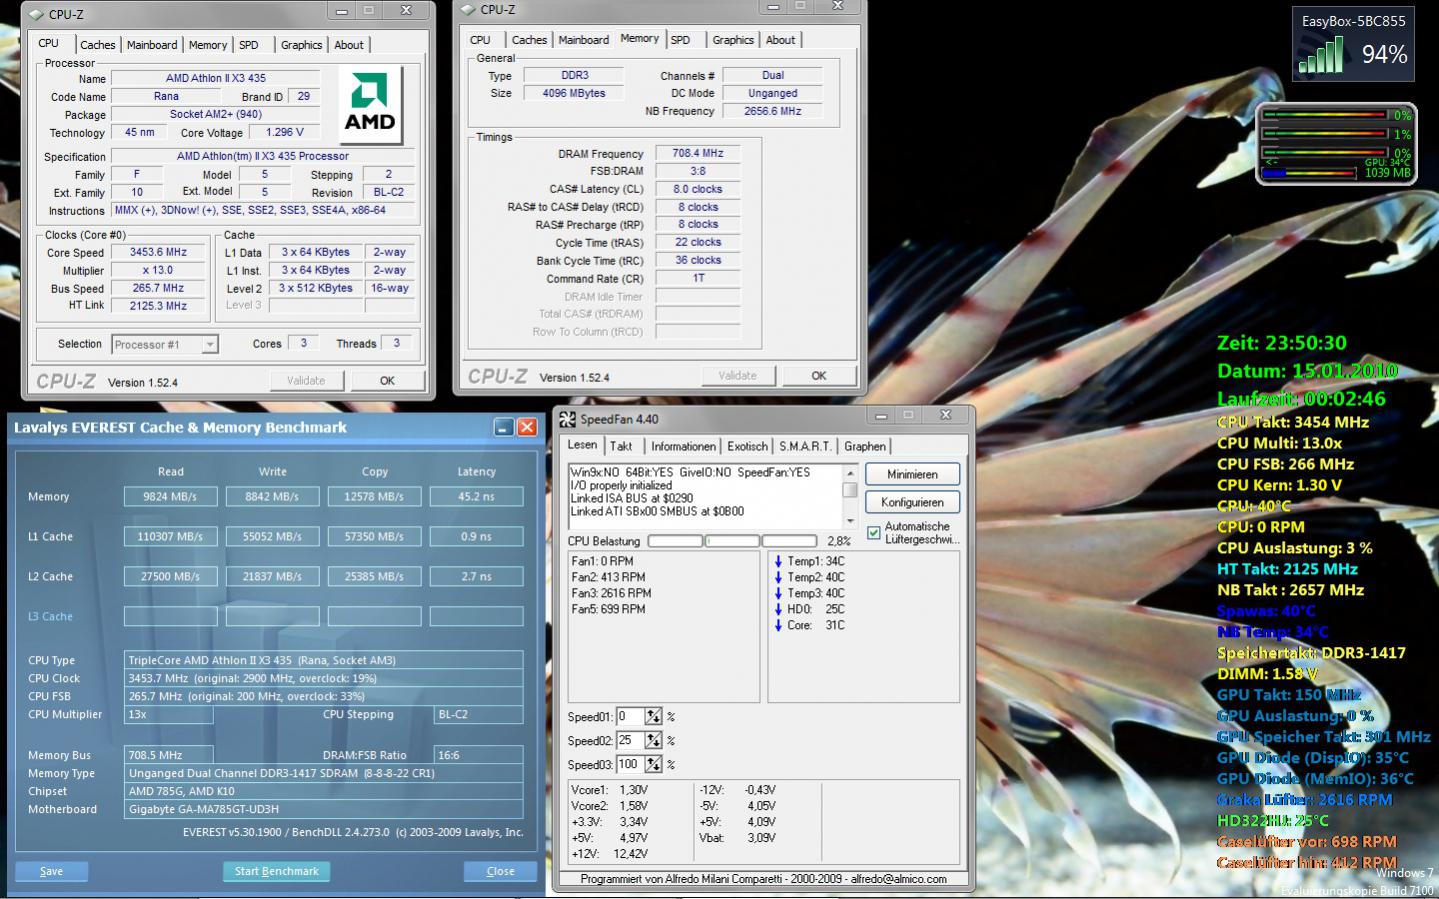Screen dimensions: 1439x899
Task: Click the Core temperature arrow icon
Action: (778, 625)
